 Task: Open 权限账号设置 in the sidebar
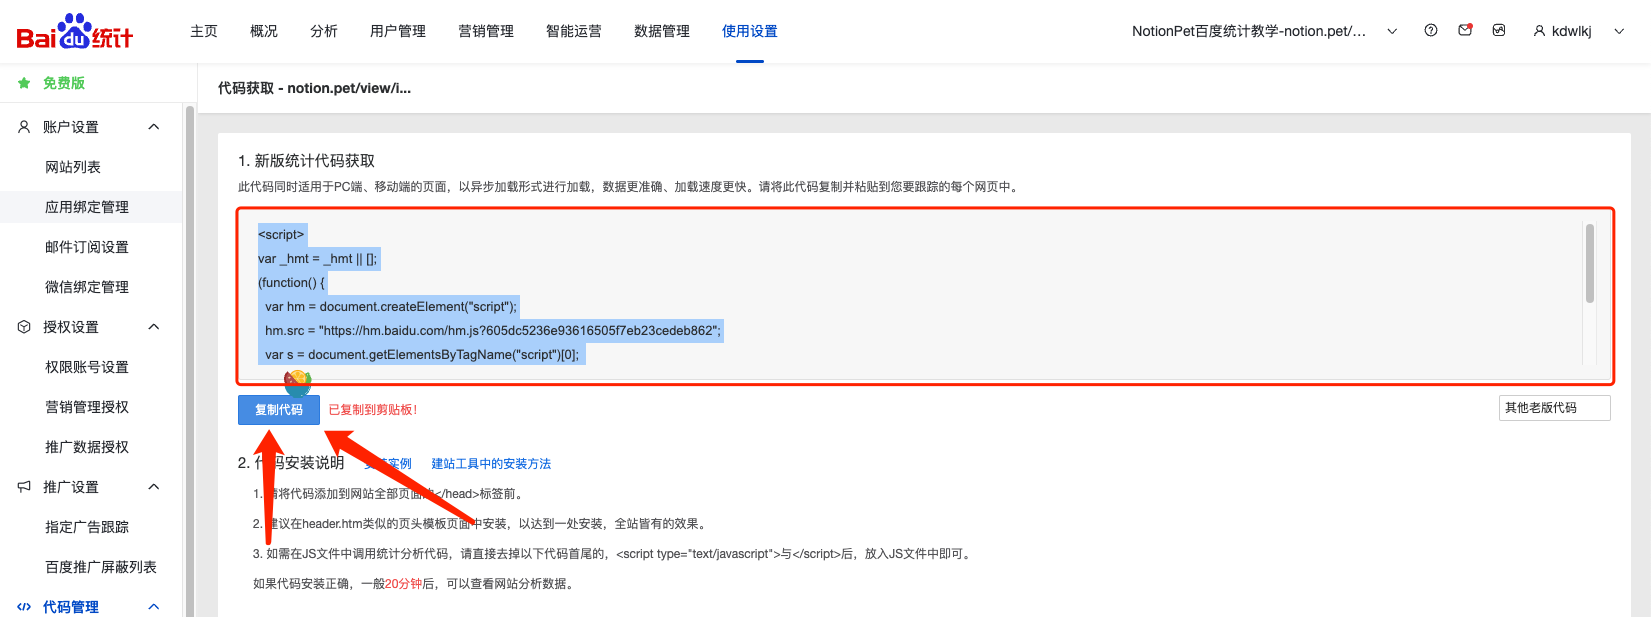point(87,367)
